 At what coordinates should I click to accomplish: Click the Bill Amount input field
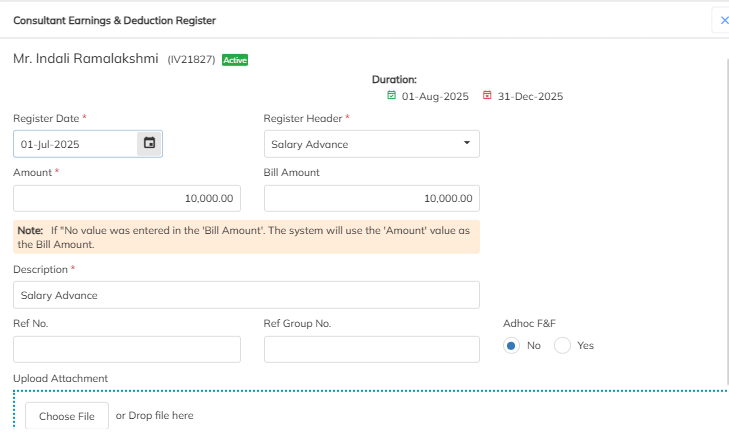[371, 198]
